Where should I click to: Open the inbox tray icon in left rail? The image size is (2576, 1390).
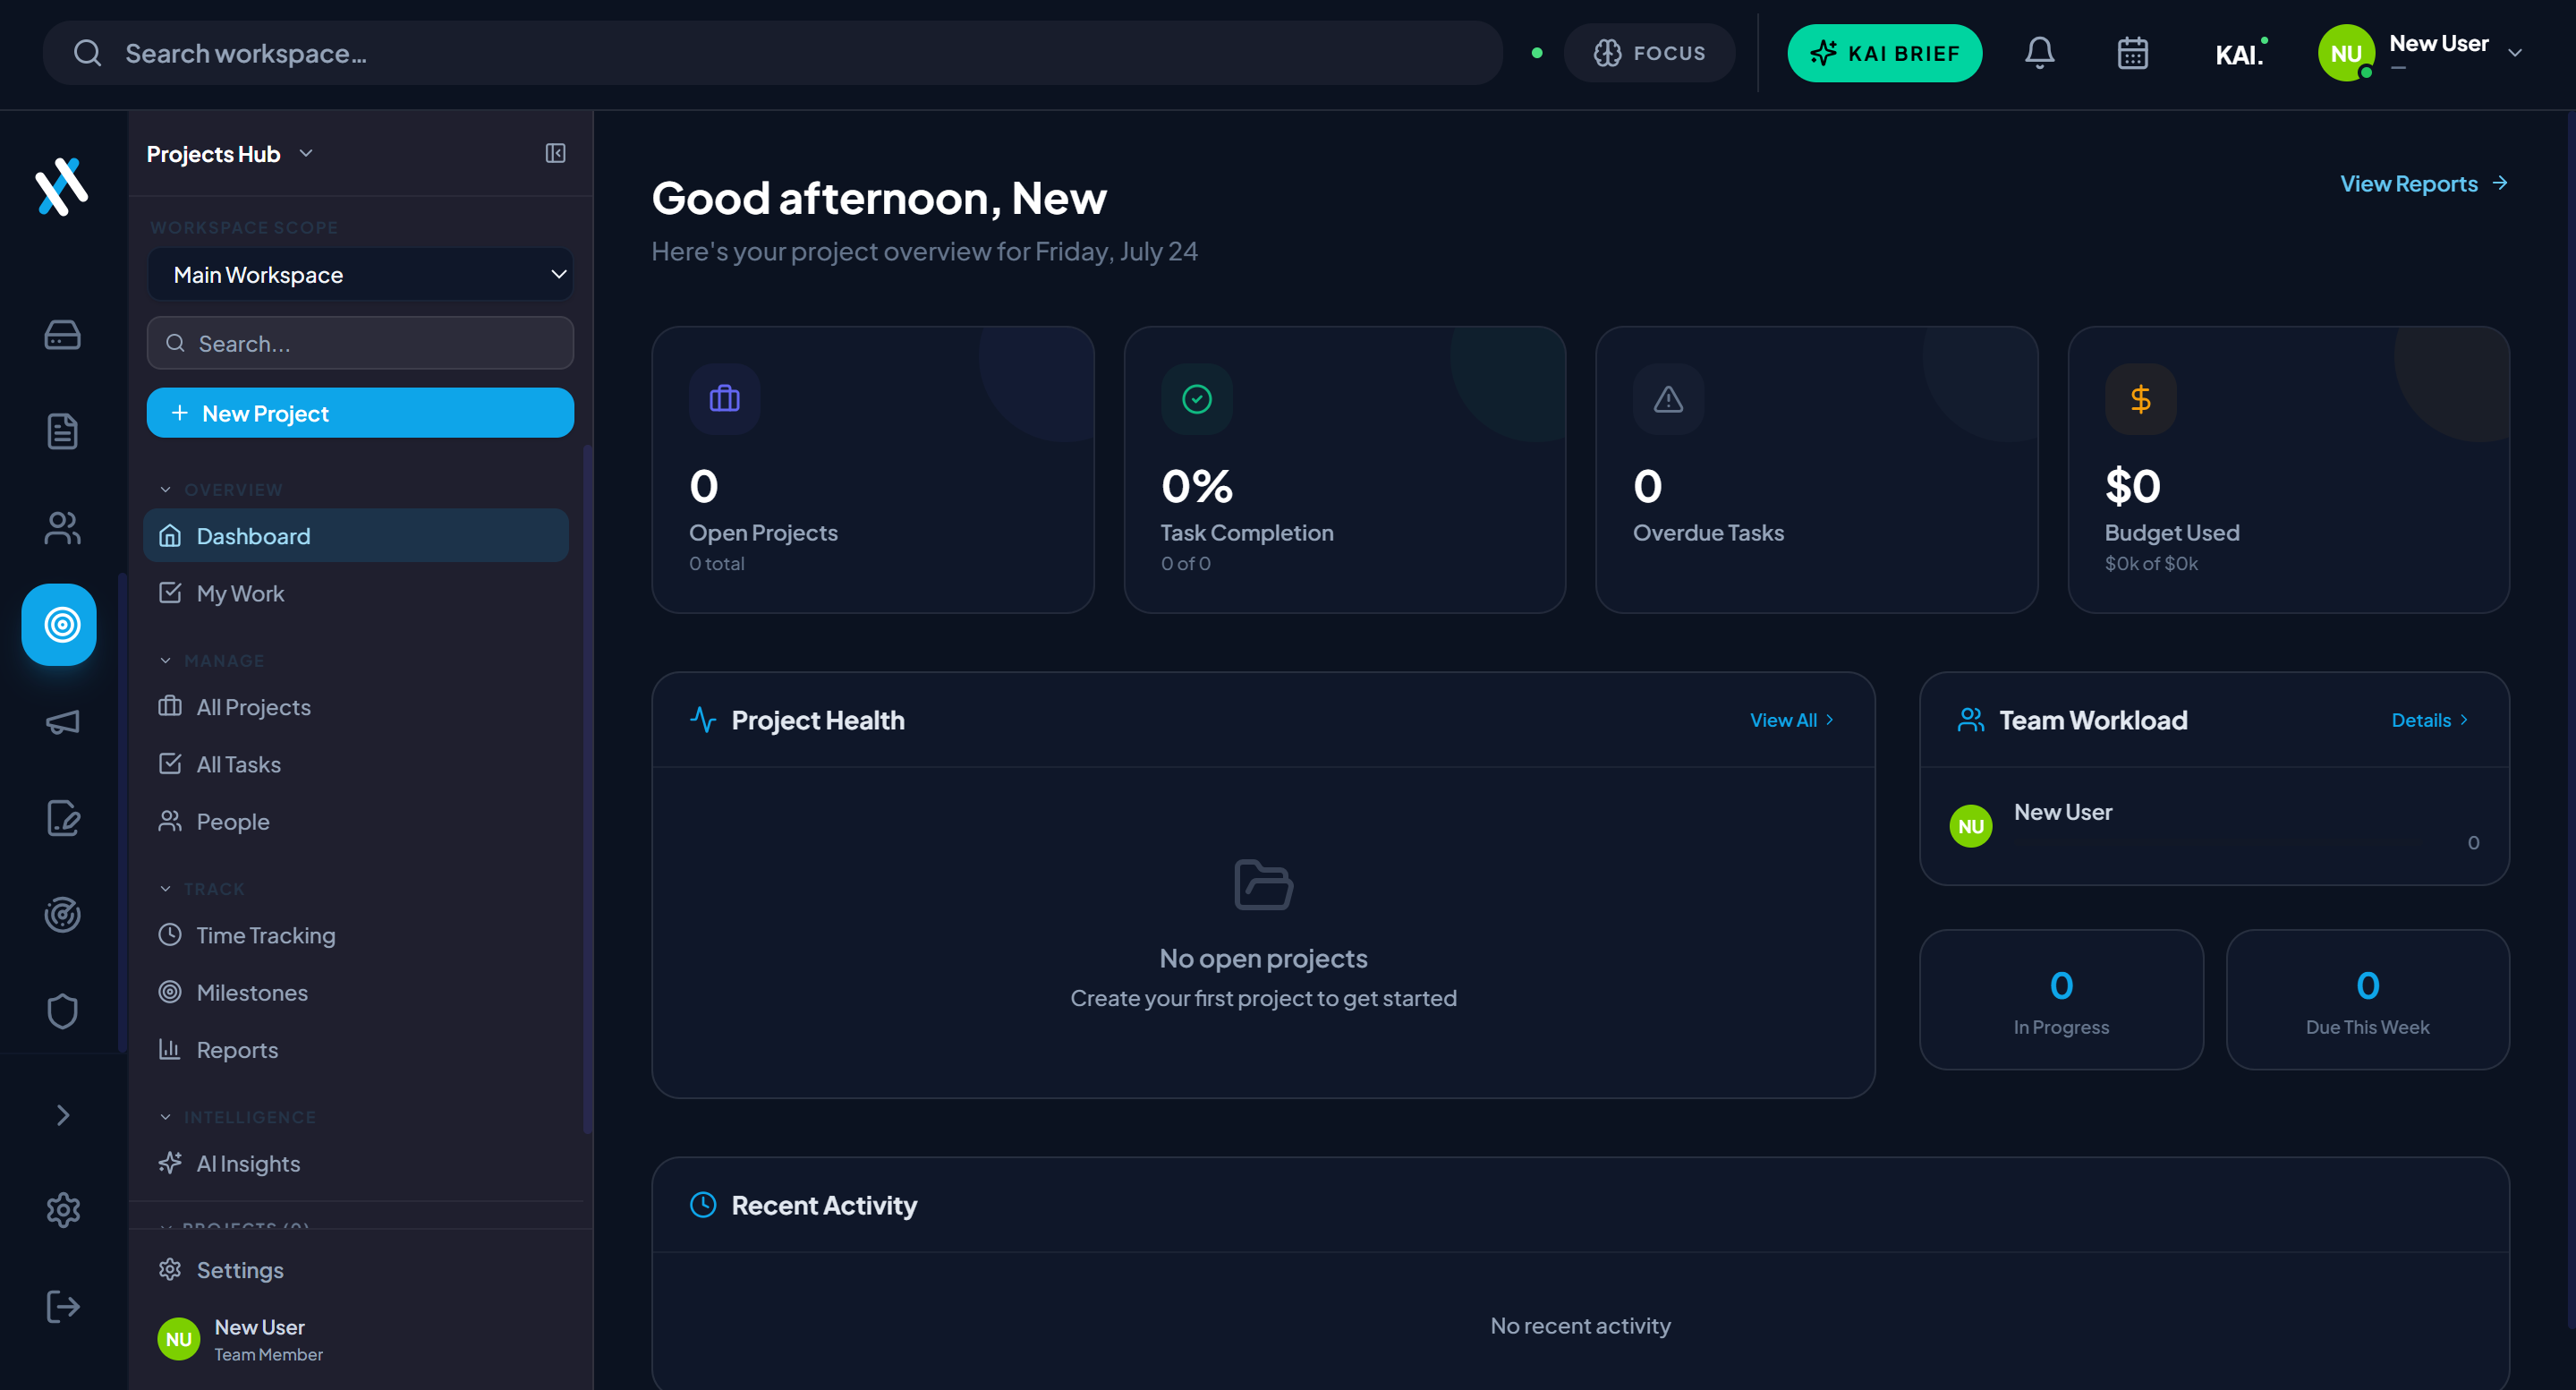click(x=62, y=335)
